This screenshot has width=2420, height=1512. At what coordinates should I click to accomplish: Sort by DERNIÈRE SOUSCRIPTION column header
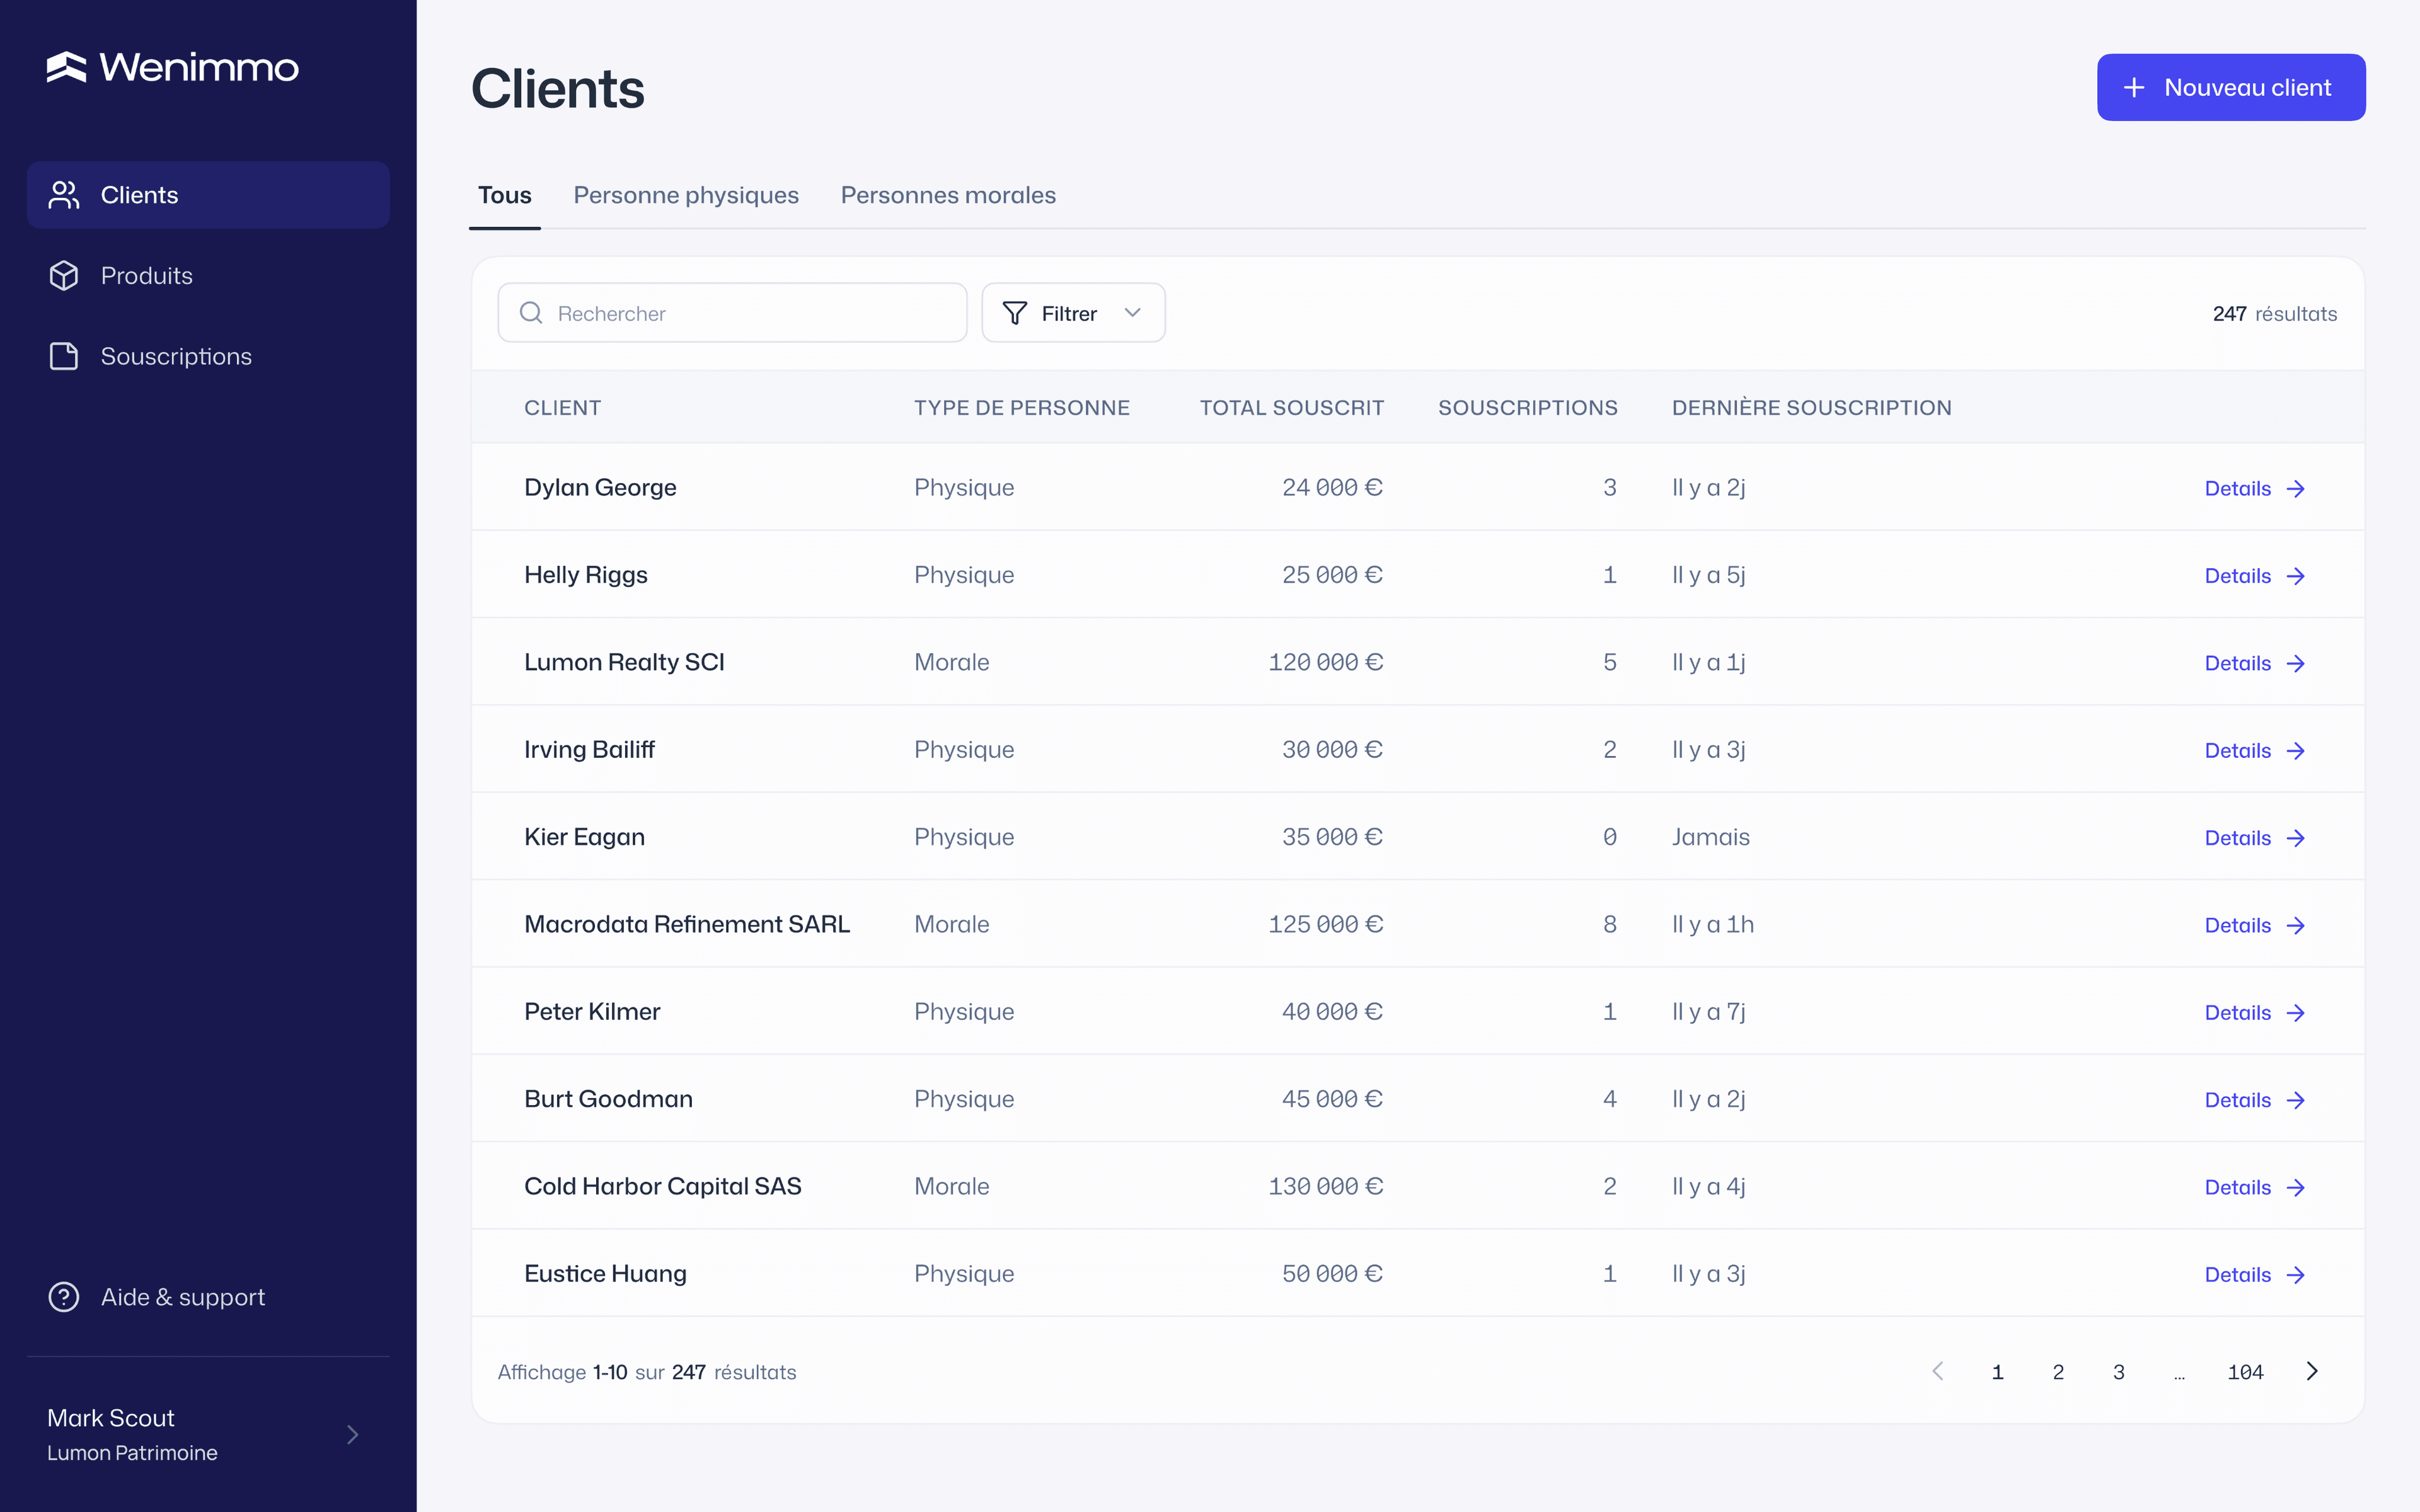pyautogui.click(x=1811, y=408)
